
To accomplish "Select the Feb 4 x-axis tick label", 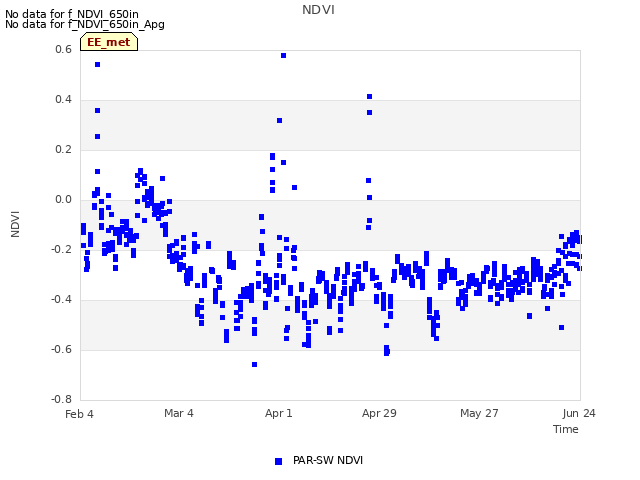I will pos(79,414).
